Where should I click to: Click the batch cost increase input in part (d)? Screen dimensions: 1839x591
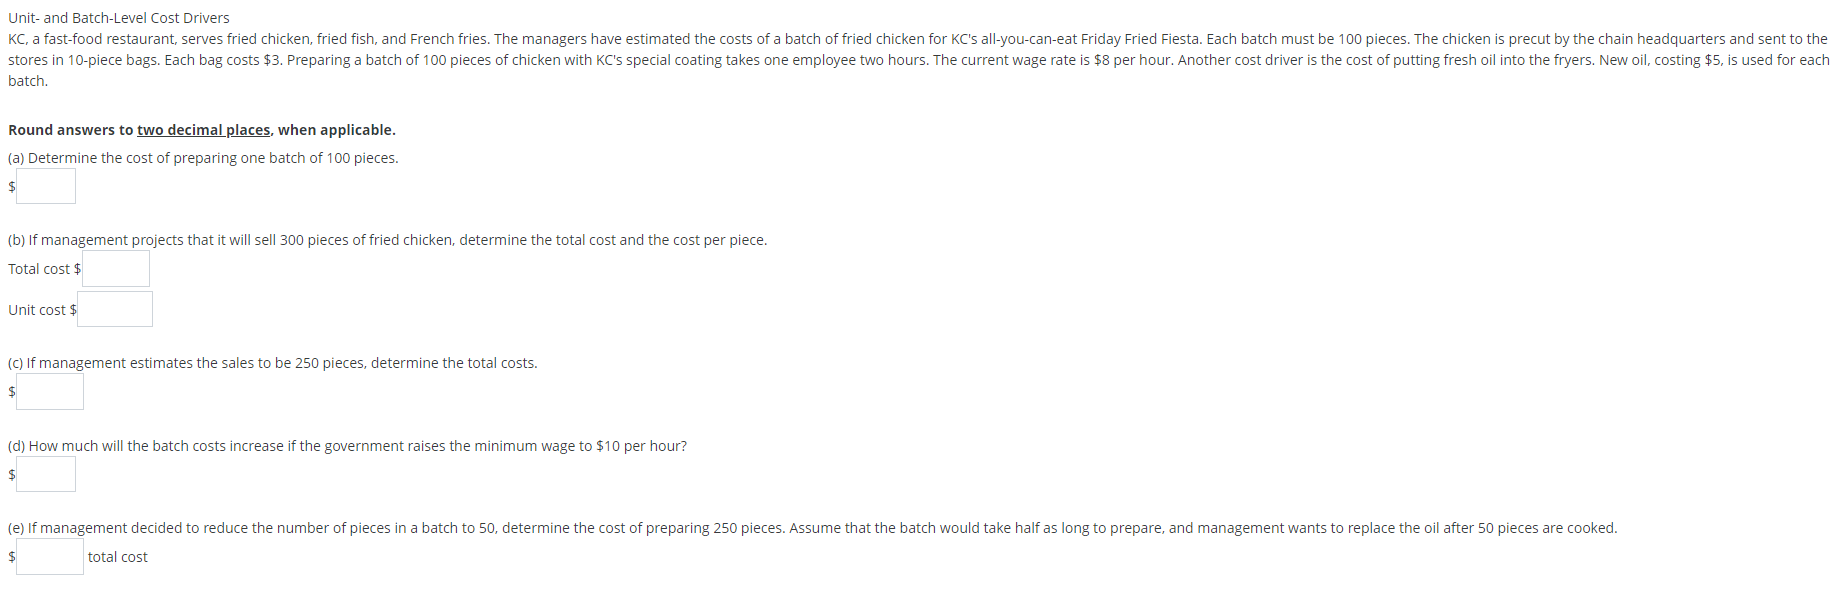[46, 474]
